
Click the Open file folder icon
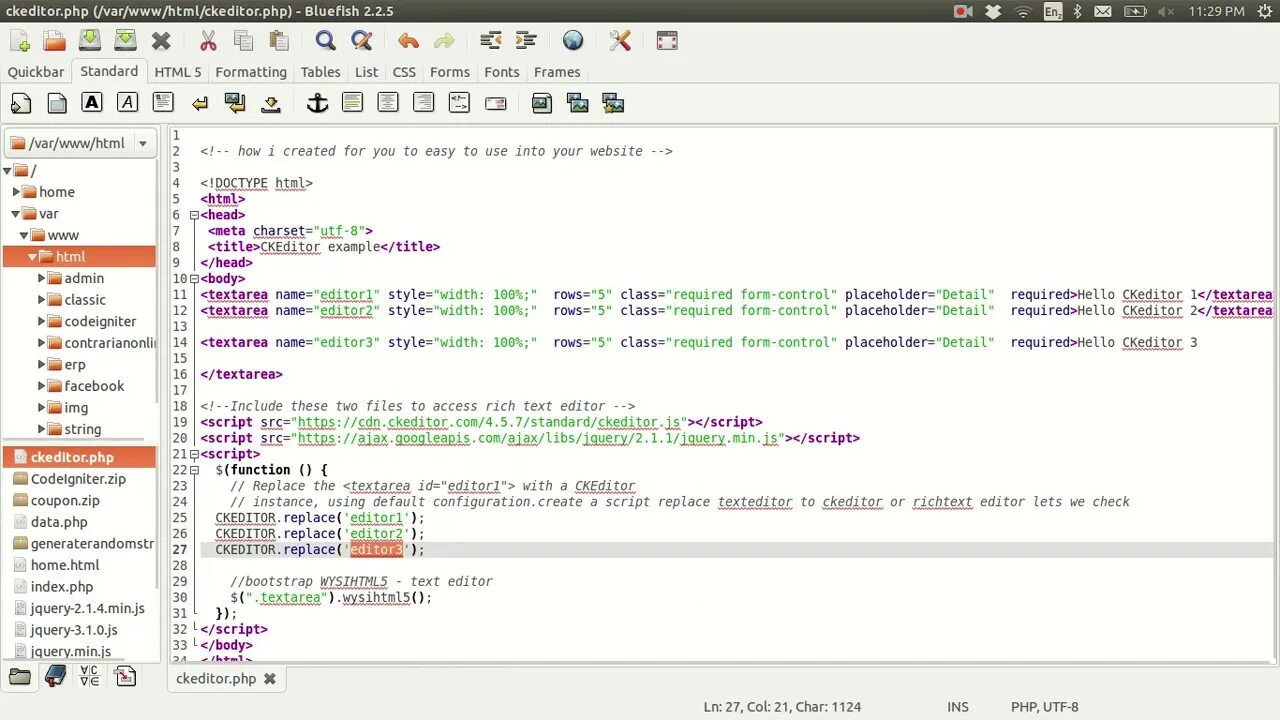[55, 41]
